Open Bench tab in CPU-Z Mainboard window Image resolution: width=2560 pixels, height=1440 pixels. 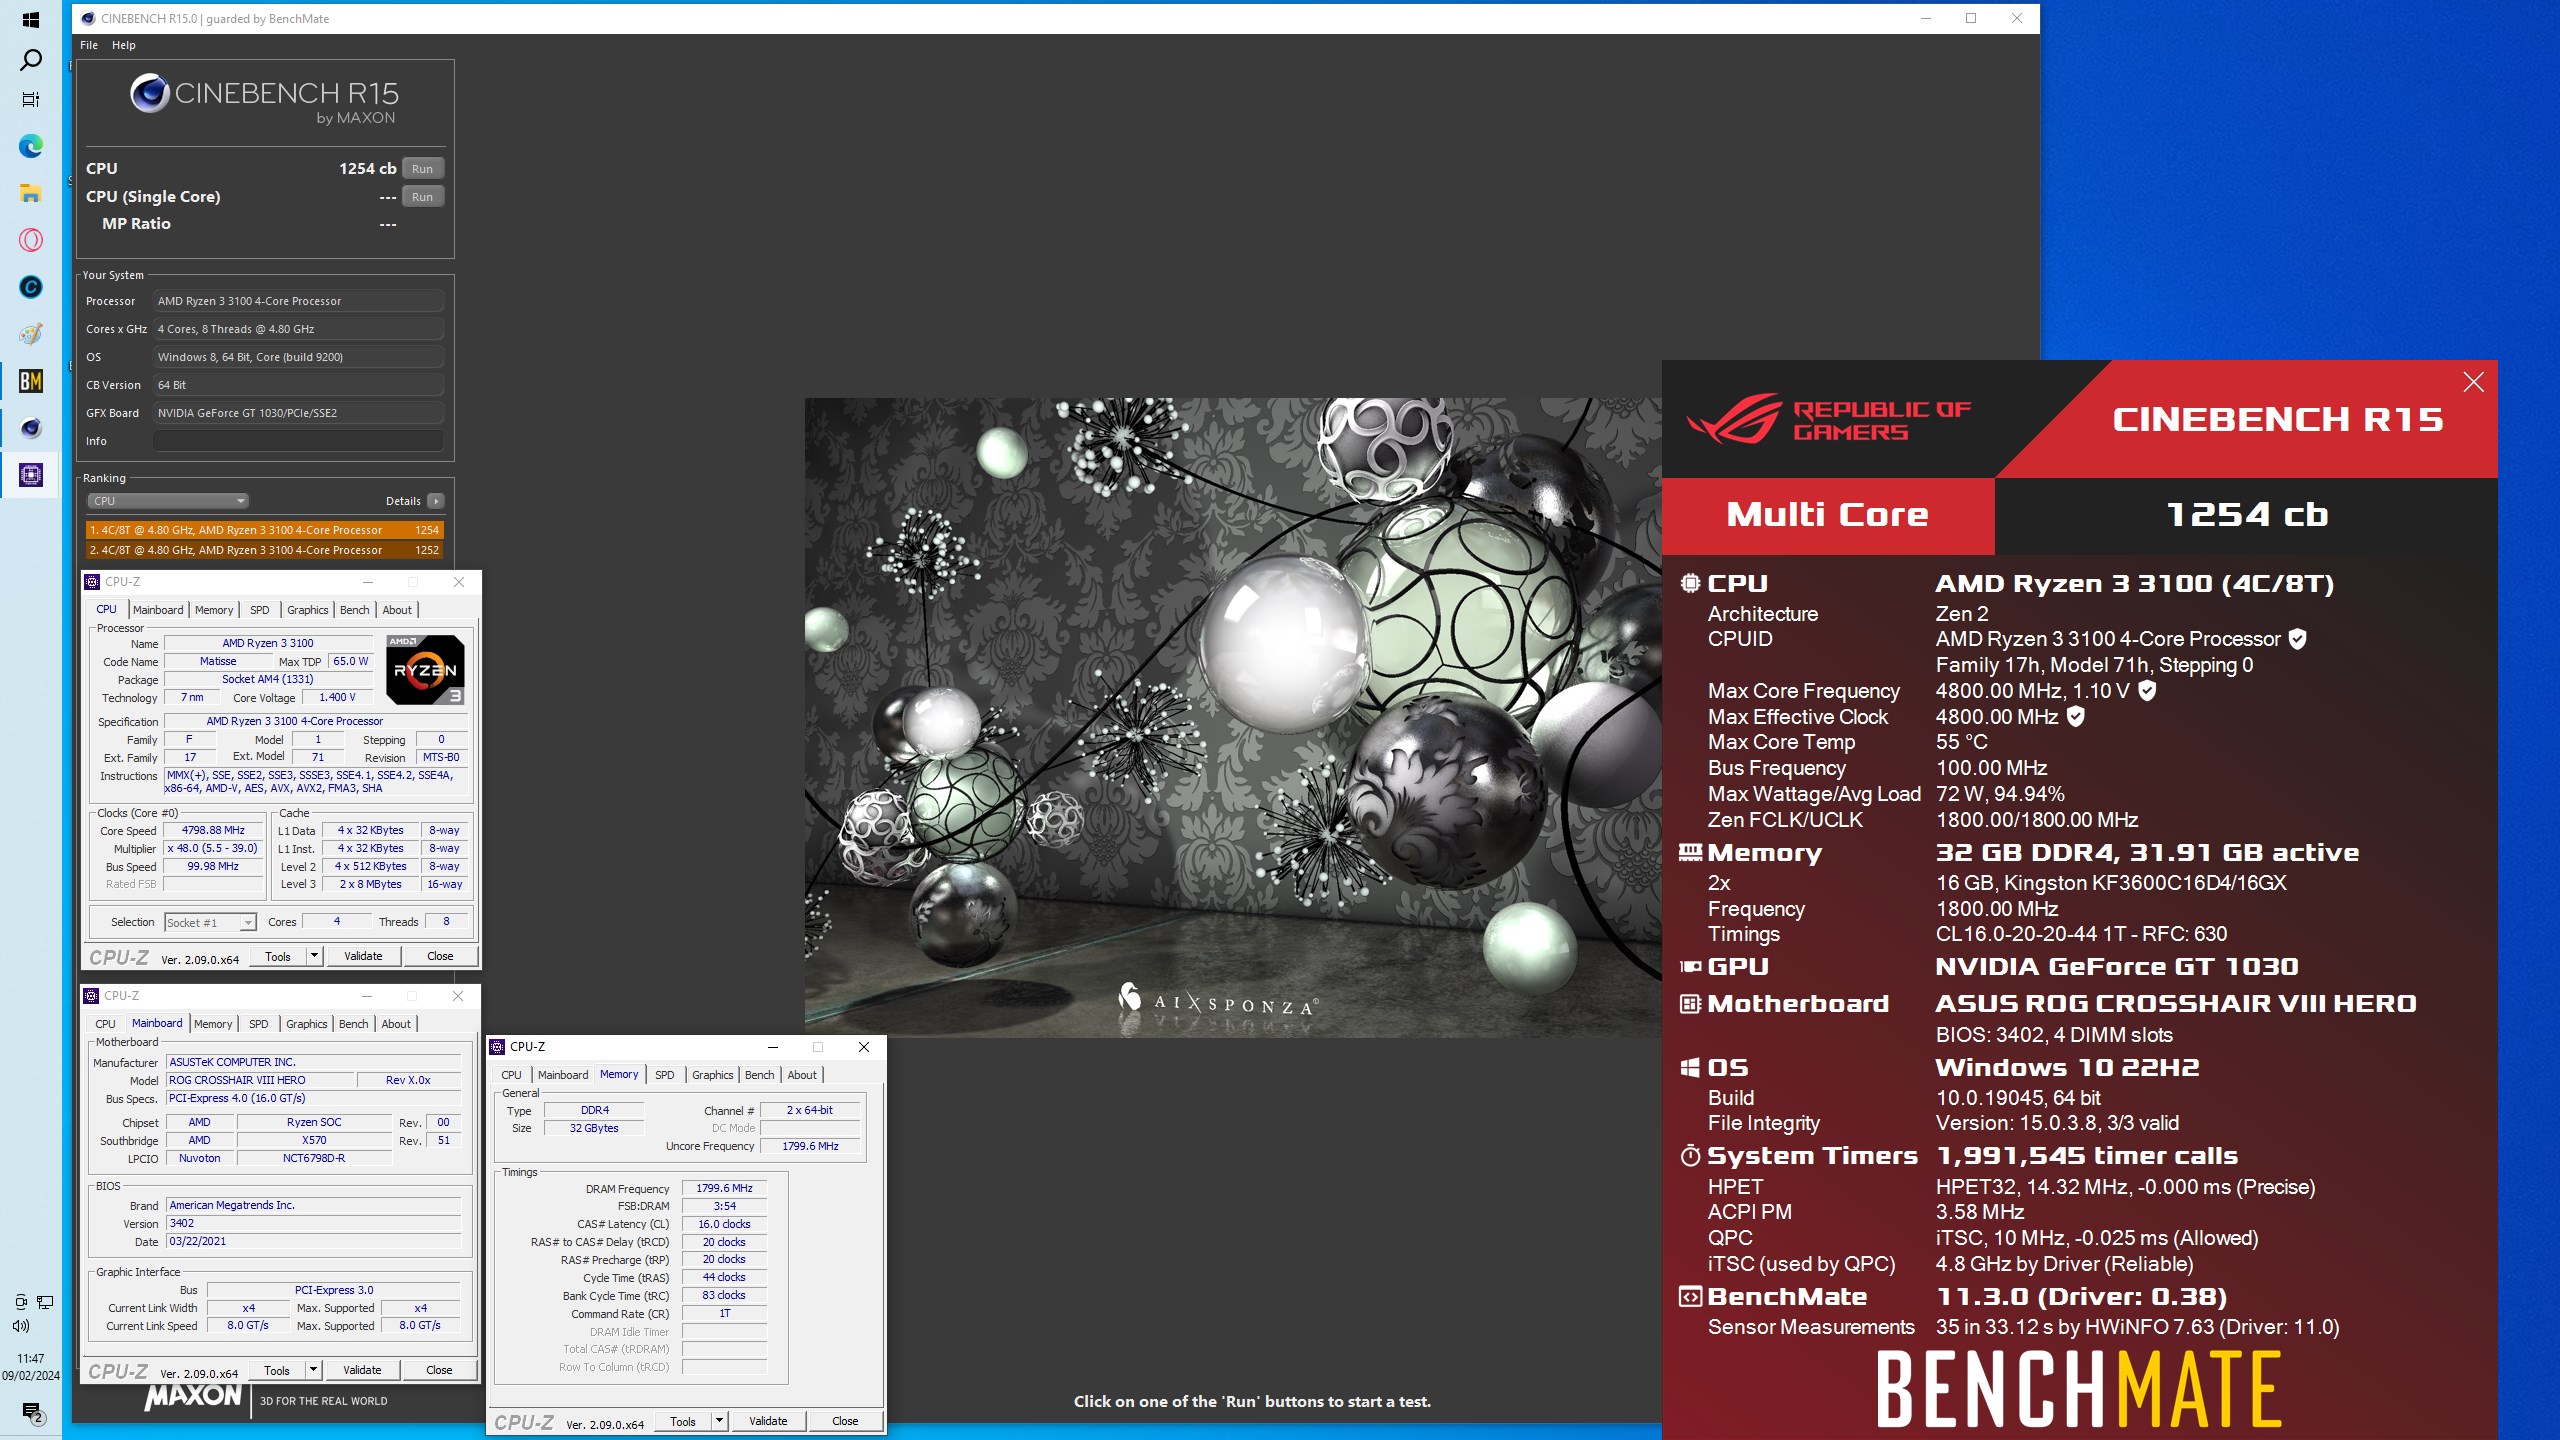[x=353, y=1024]
